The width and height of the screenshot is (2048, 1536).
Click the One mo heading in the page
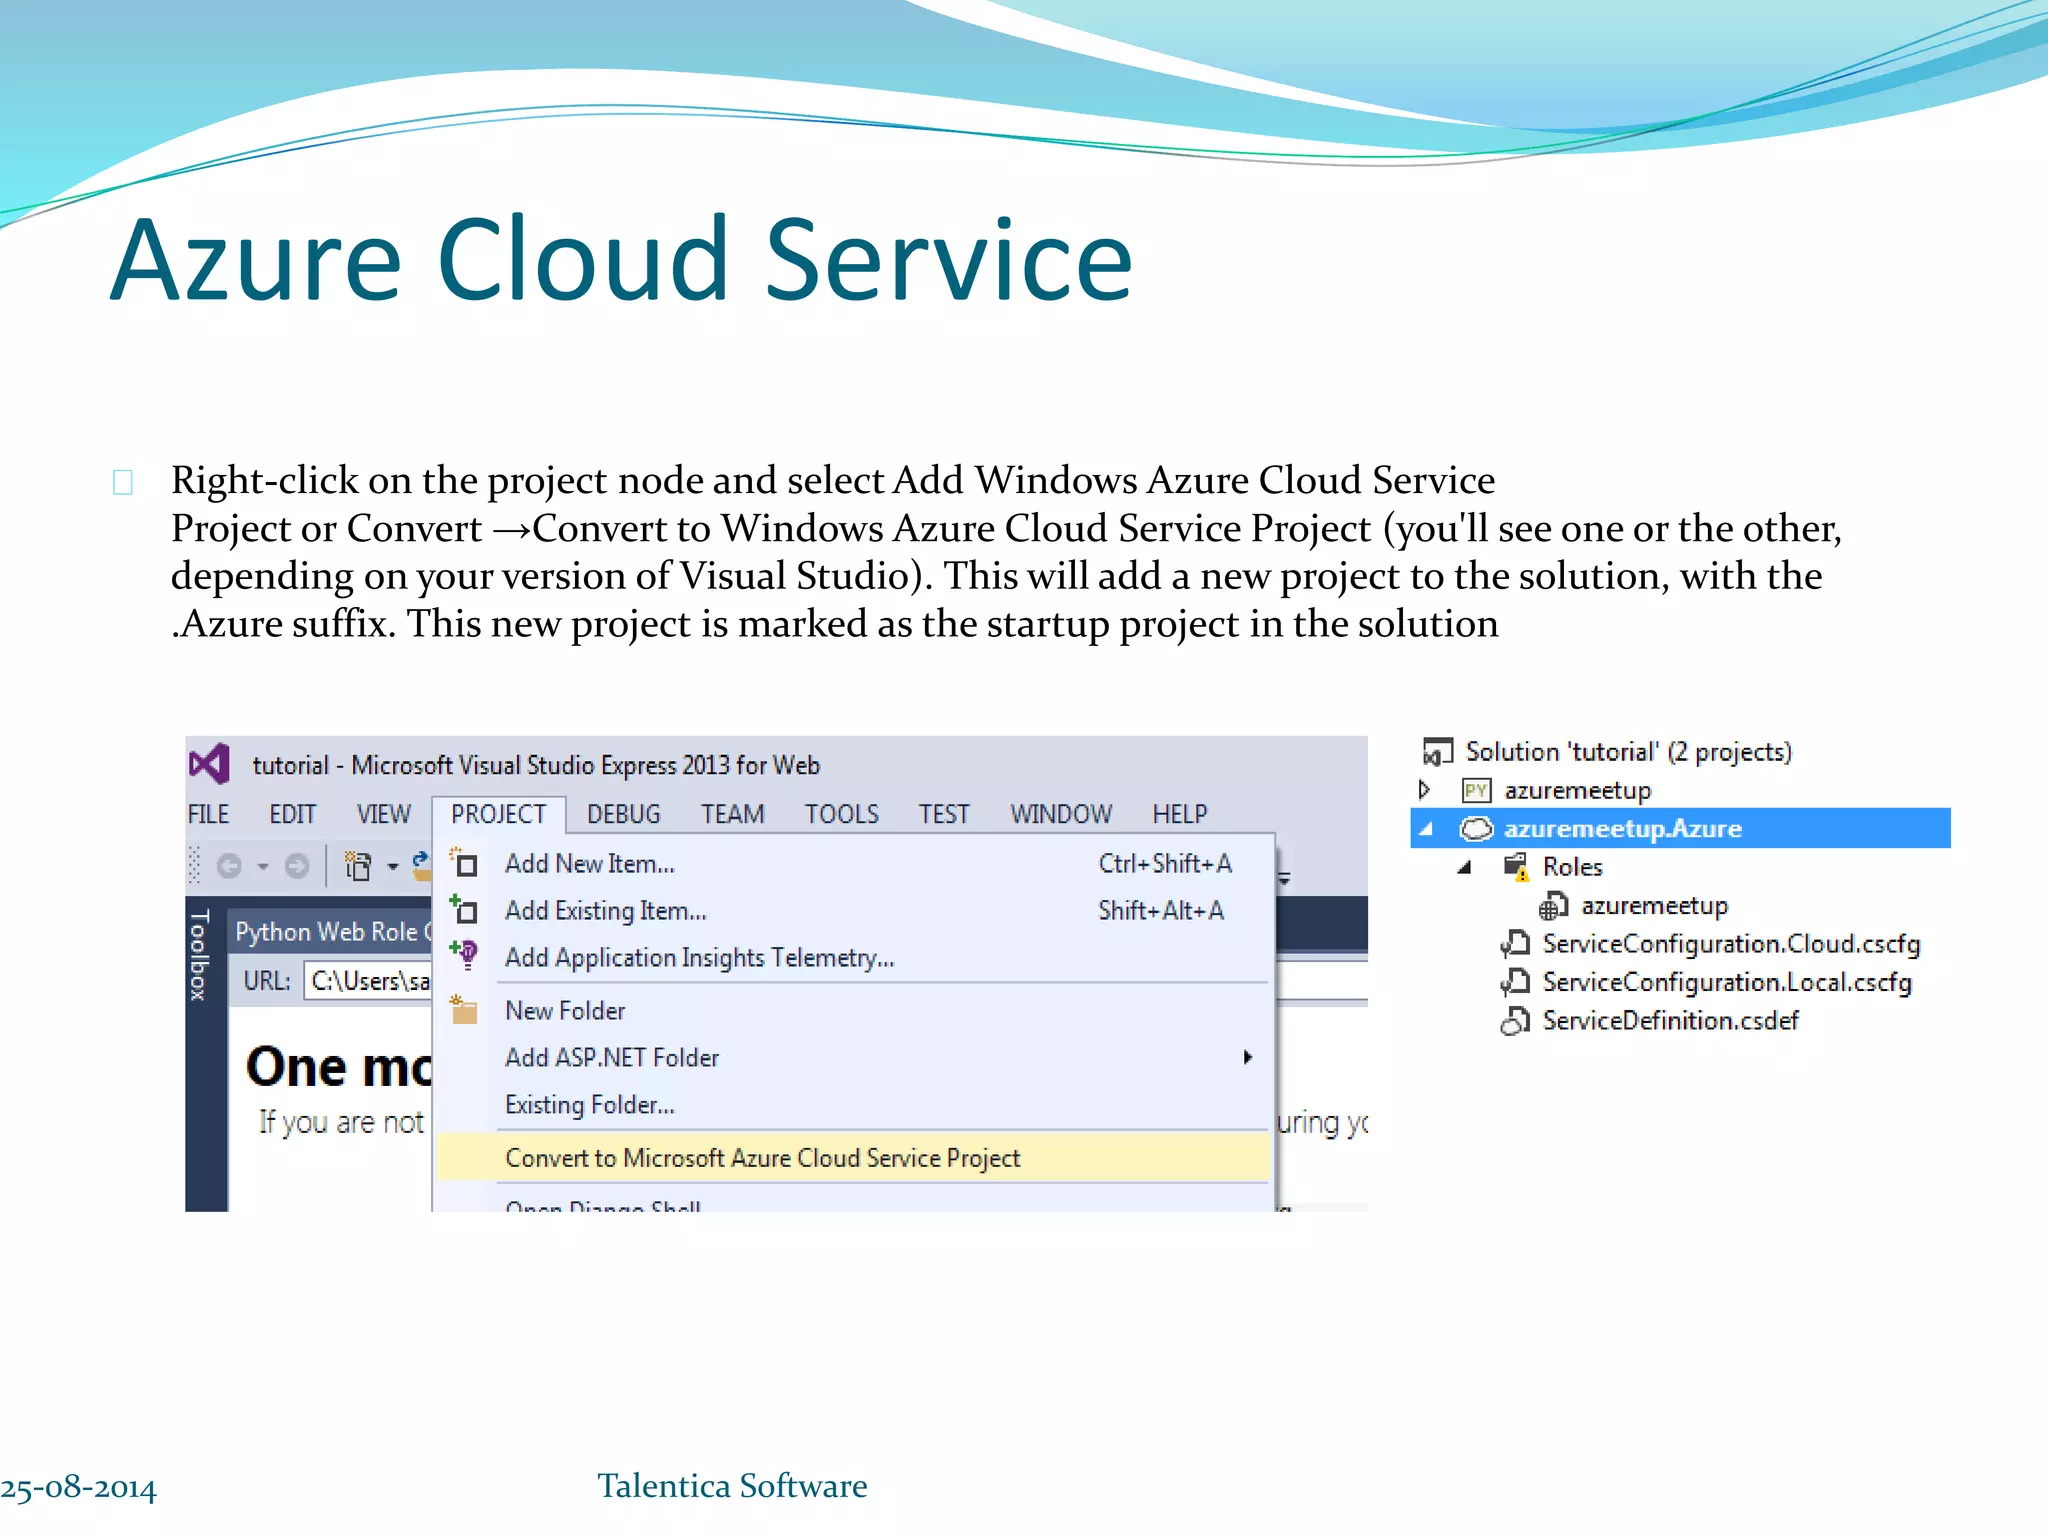pos(339,1066)
